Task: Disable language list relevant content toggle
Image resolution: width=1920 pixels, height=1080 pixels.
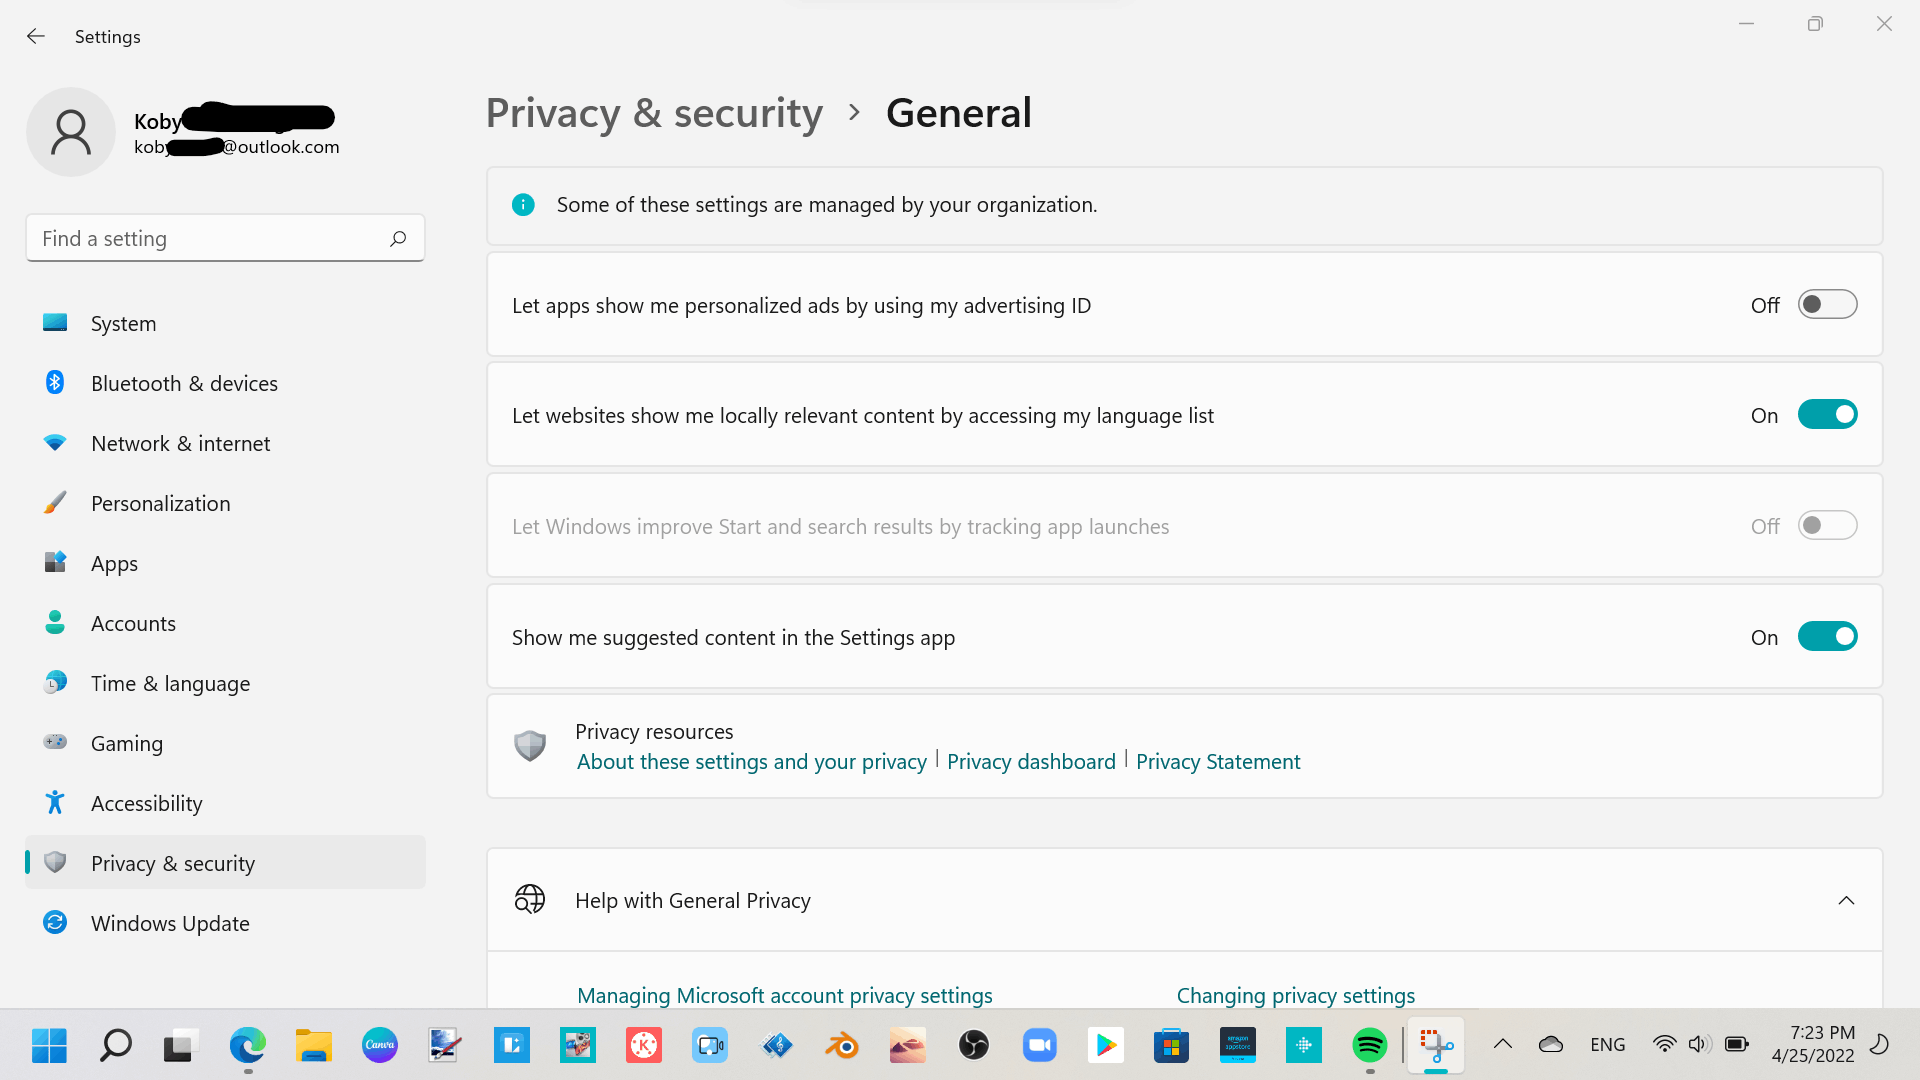Action: tap(1827, 415)
